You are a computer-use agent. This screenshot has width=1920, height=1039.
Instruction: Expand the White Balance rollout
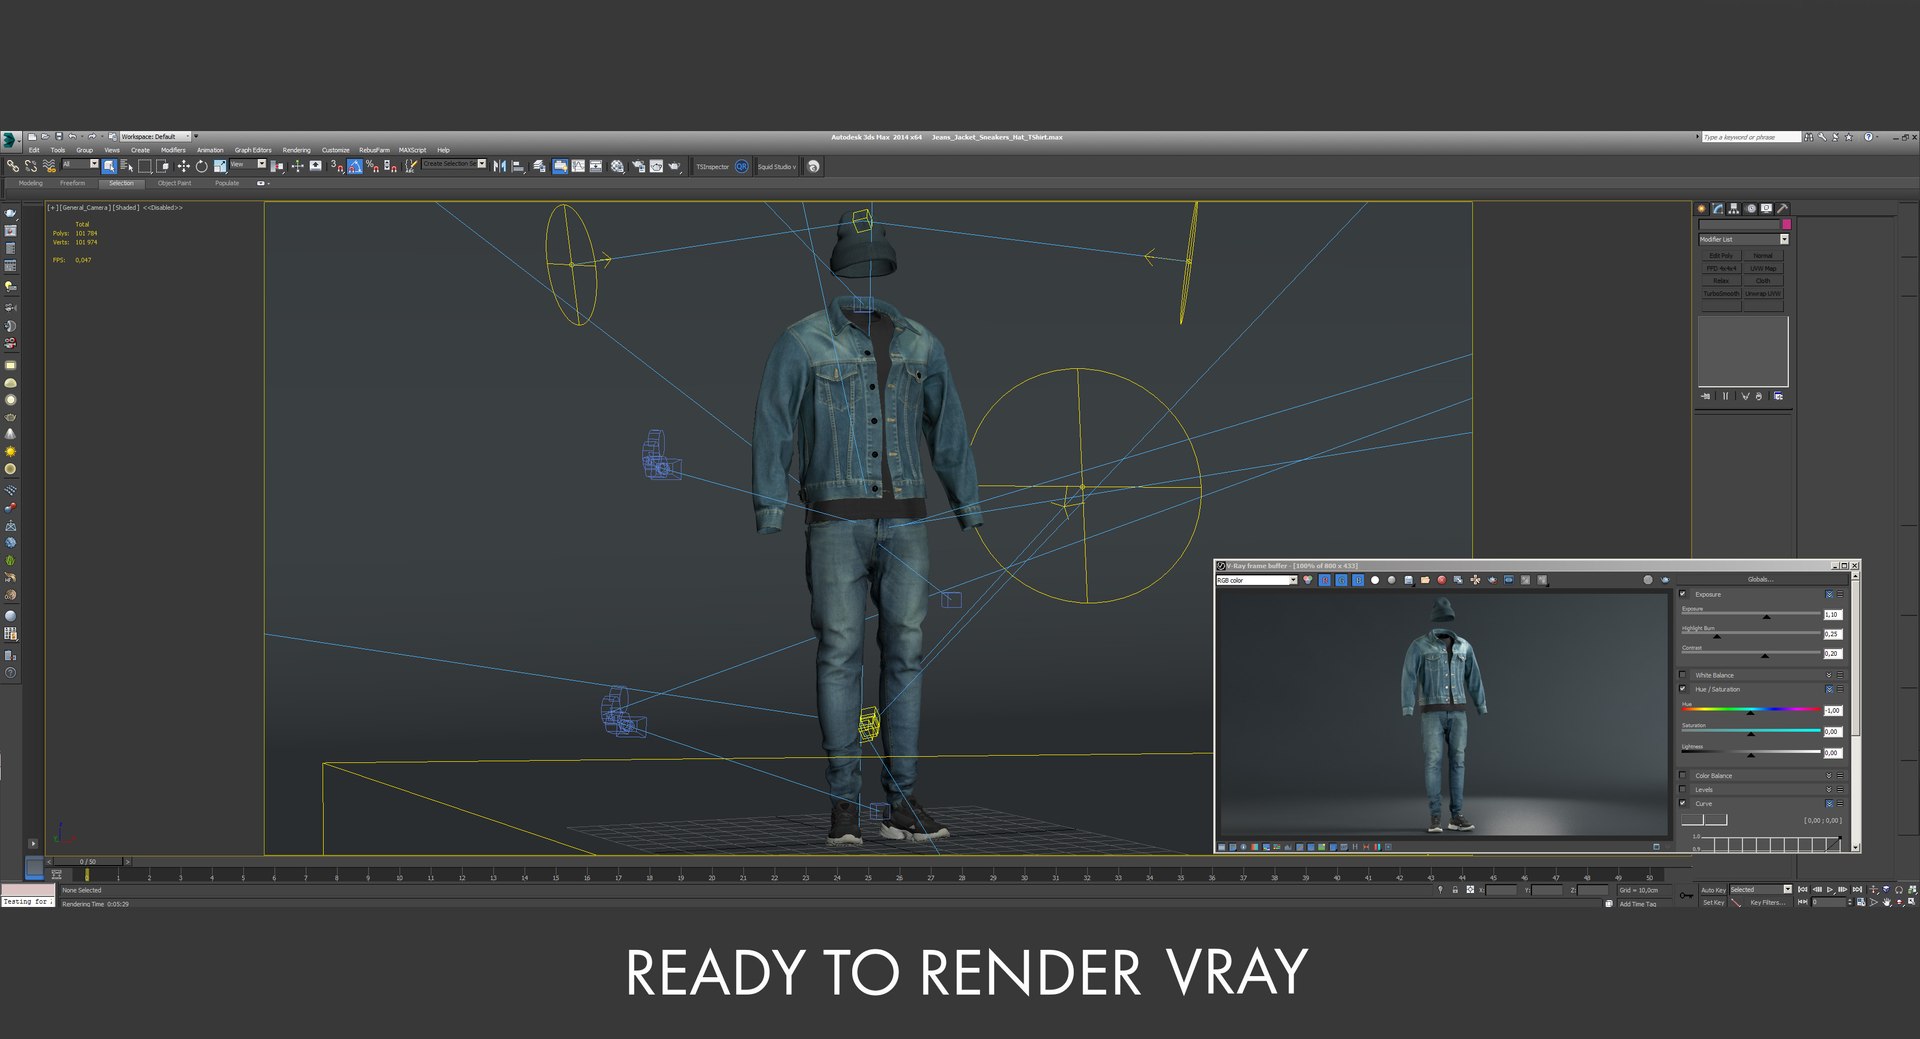[1829, 675]
